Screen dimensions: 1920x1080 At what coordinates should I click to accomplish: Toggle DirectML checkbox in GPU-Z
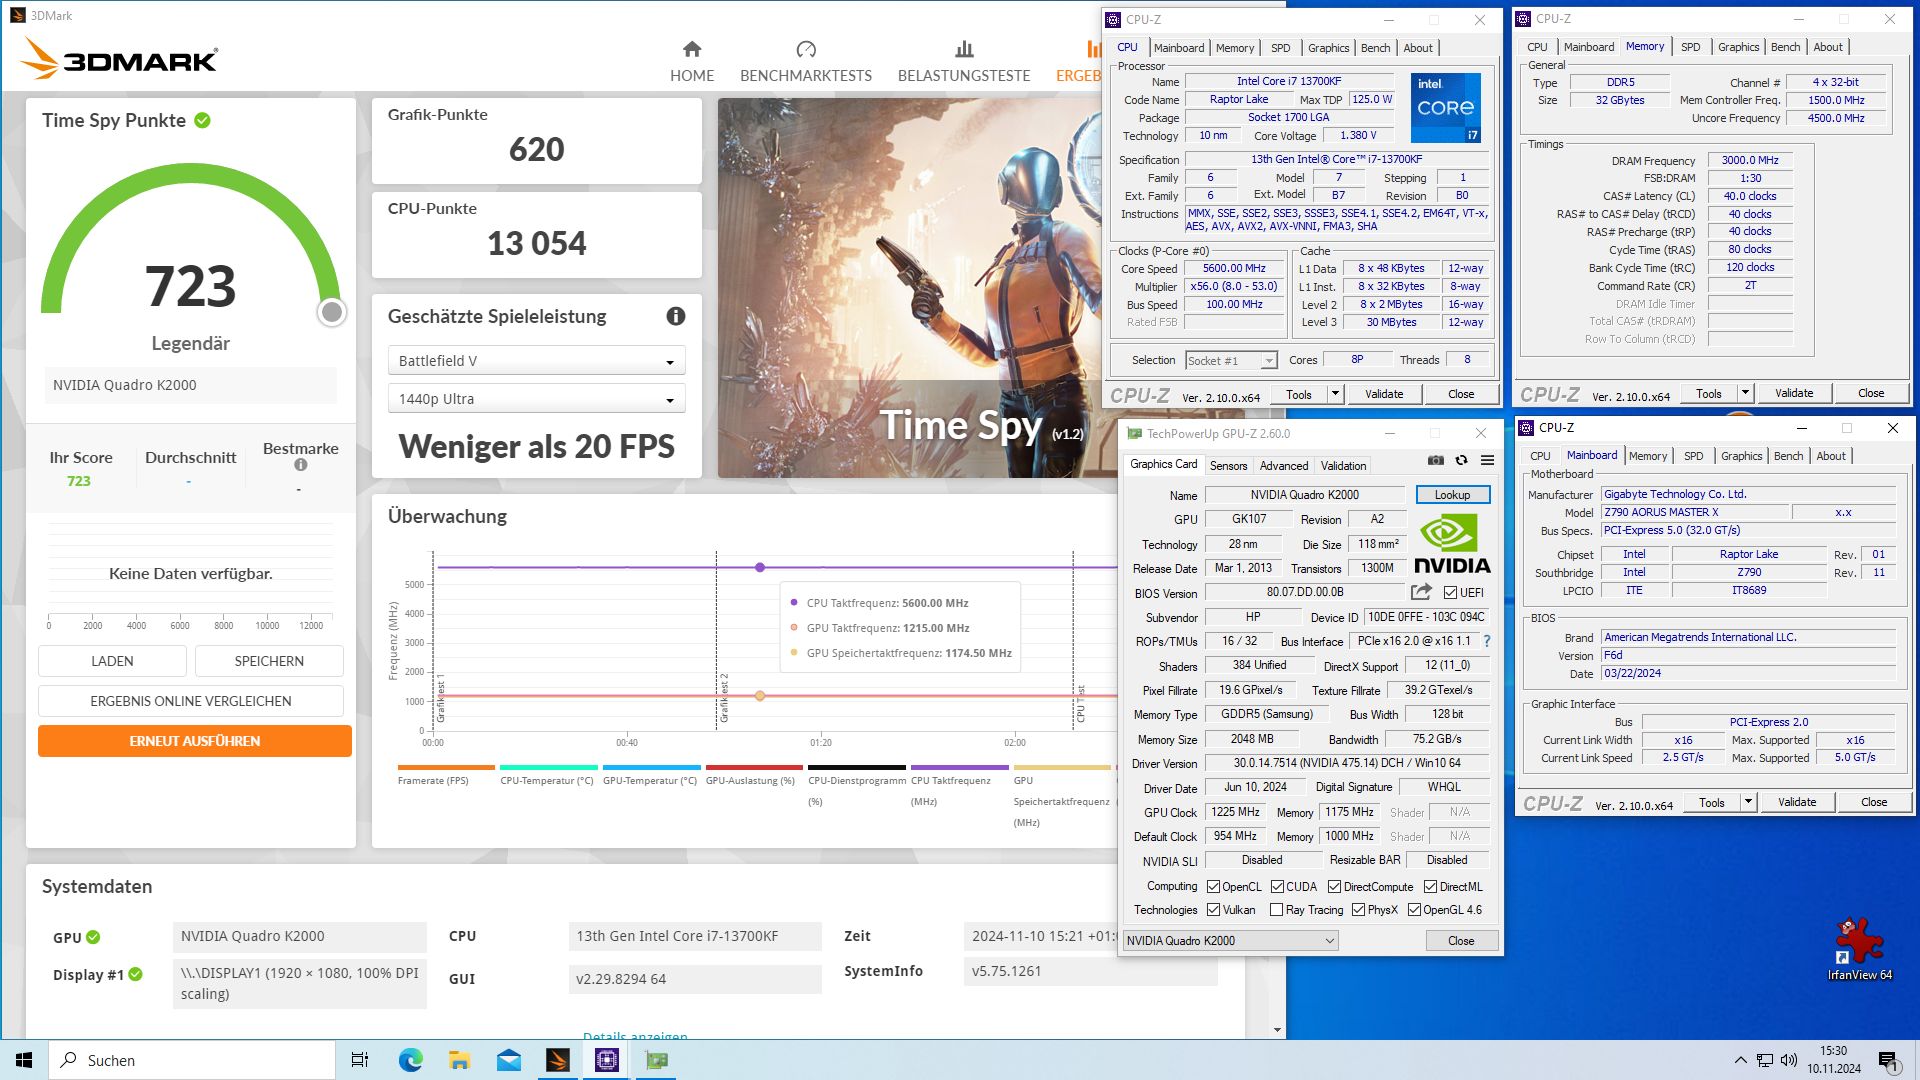point(1430,887)
